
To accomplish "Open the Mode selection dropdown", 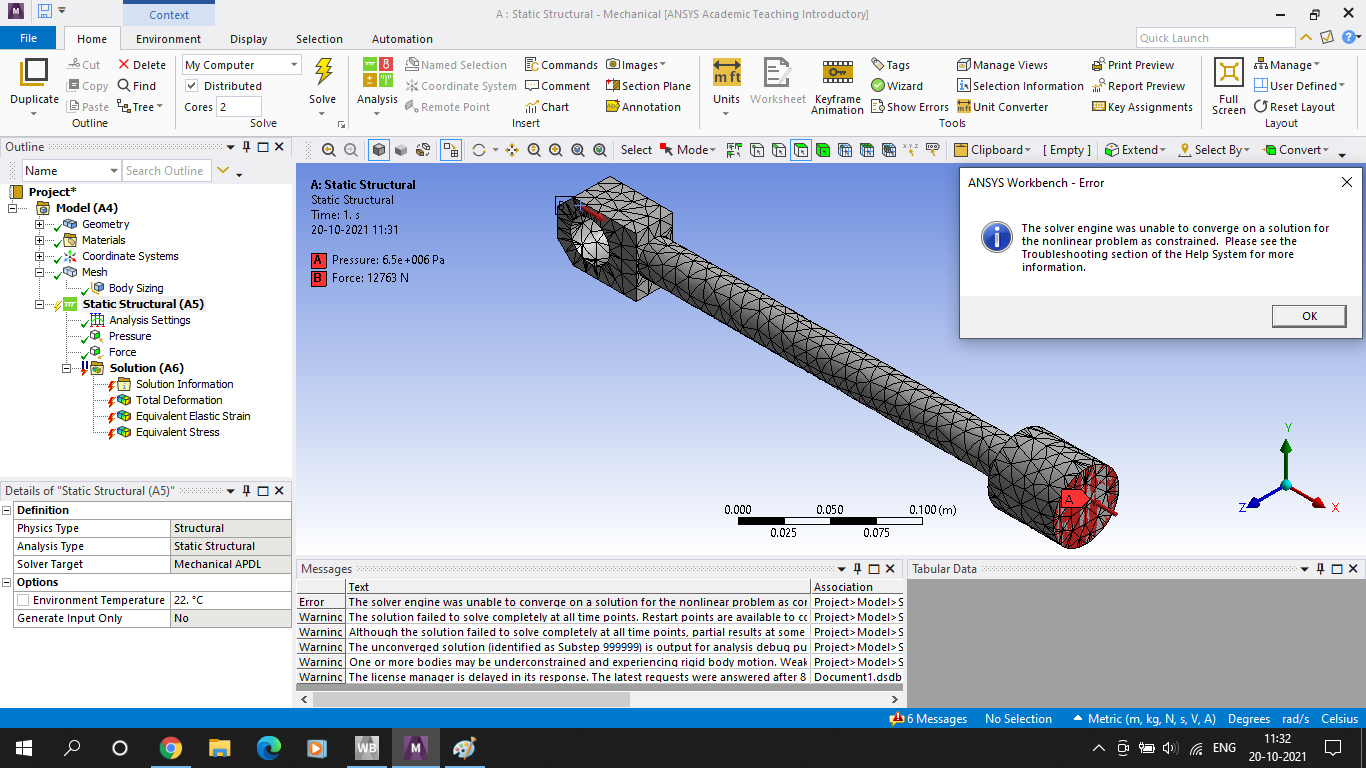I will [688, 150].
